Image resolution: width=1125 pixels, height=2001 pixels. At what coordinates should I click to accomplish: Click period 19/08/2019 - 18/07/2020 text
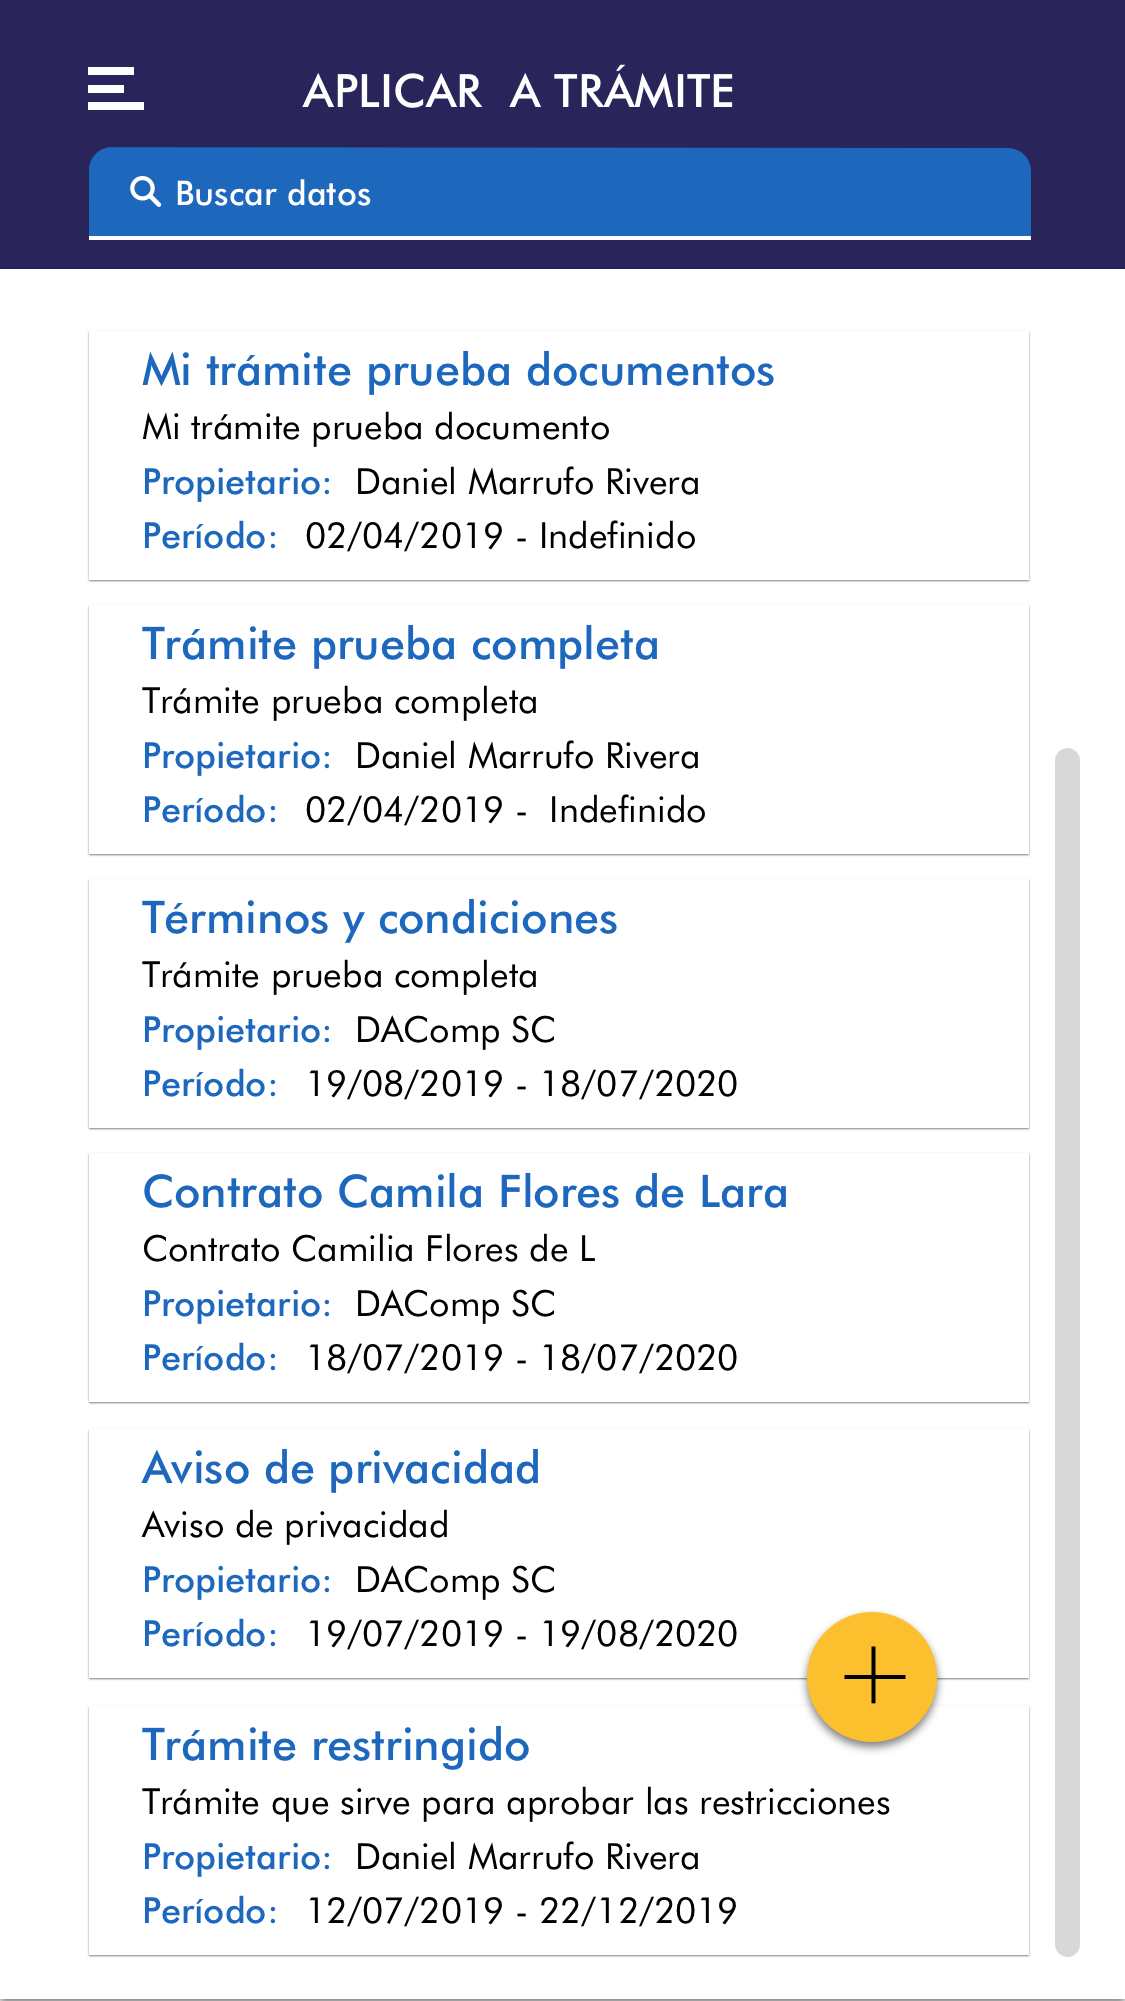521,1084
